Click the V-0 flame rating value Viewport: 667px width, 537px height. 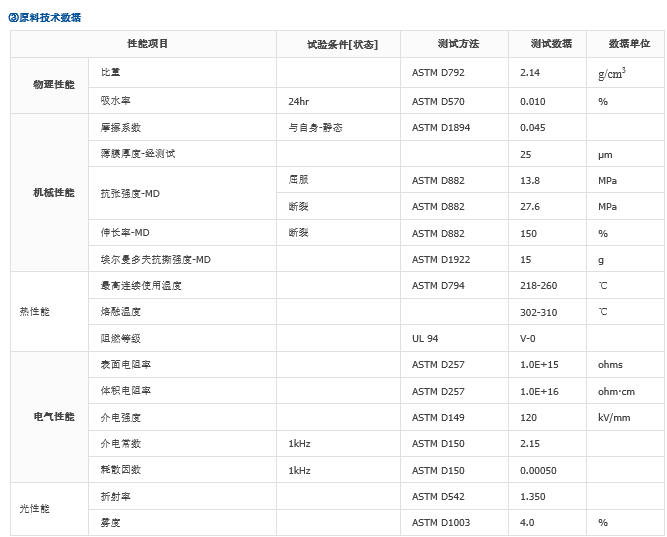point(528,338)
